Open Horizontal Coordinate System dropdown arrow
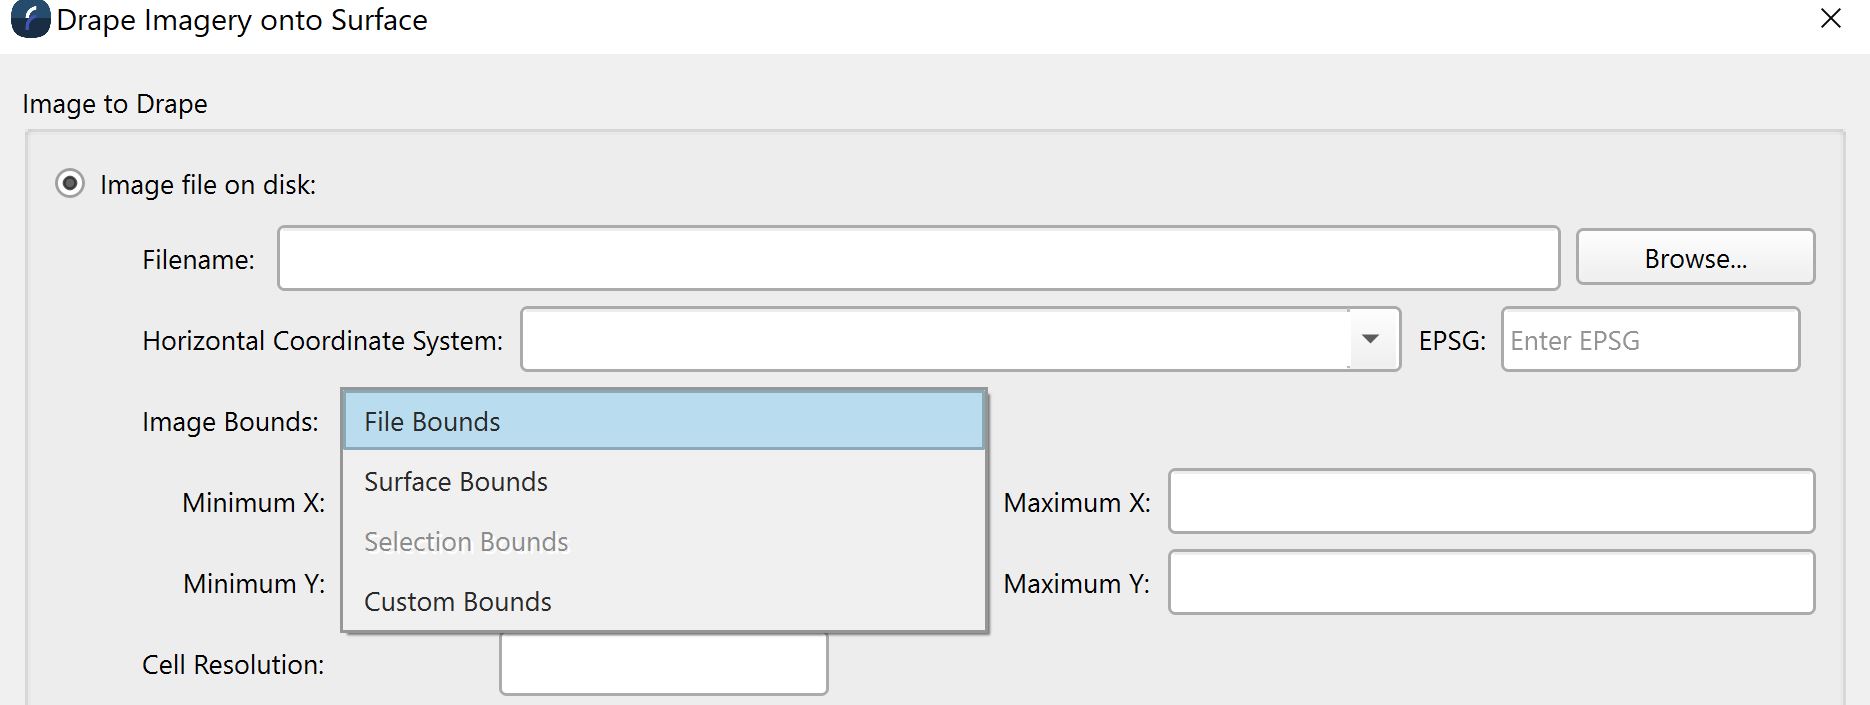Viewport: 1870px width, 705px height. coord(1371,340)
